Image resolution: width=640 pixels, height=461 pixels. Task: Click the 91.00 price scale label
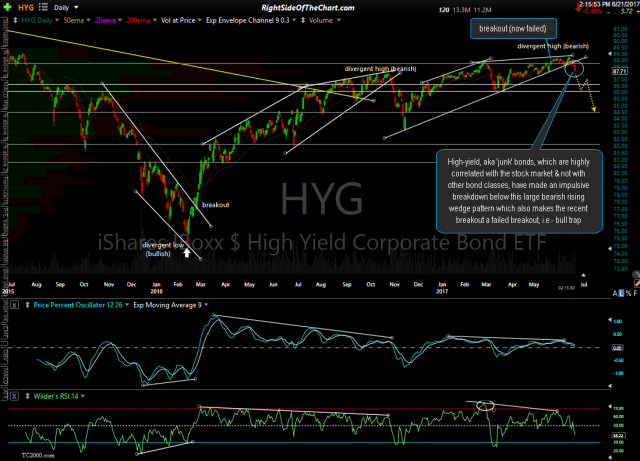(620, 29)
